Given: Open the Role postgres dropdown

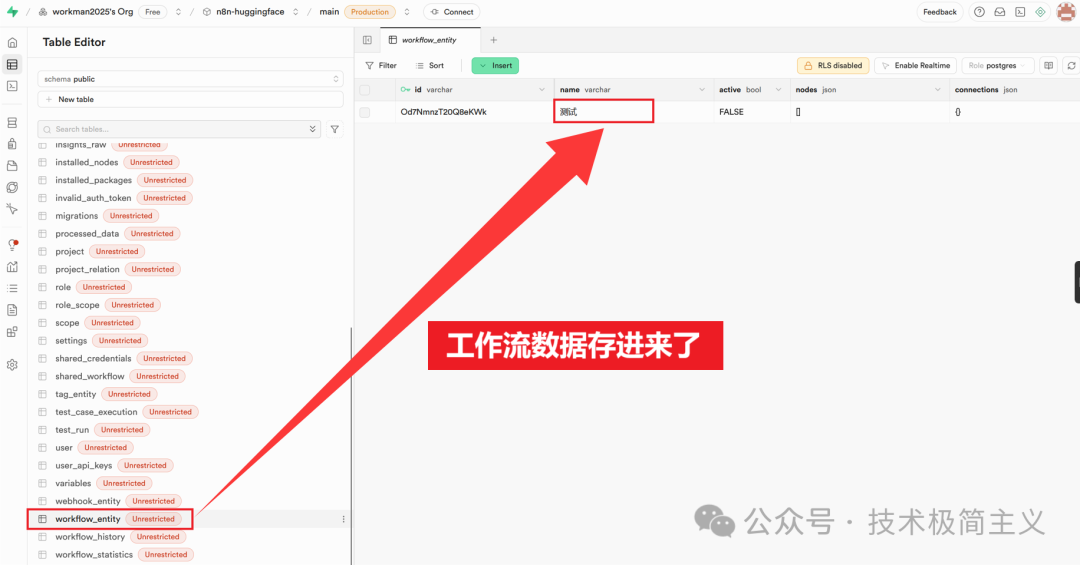Looking at the screenshot, I should pos(997,65).
